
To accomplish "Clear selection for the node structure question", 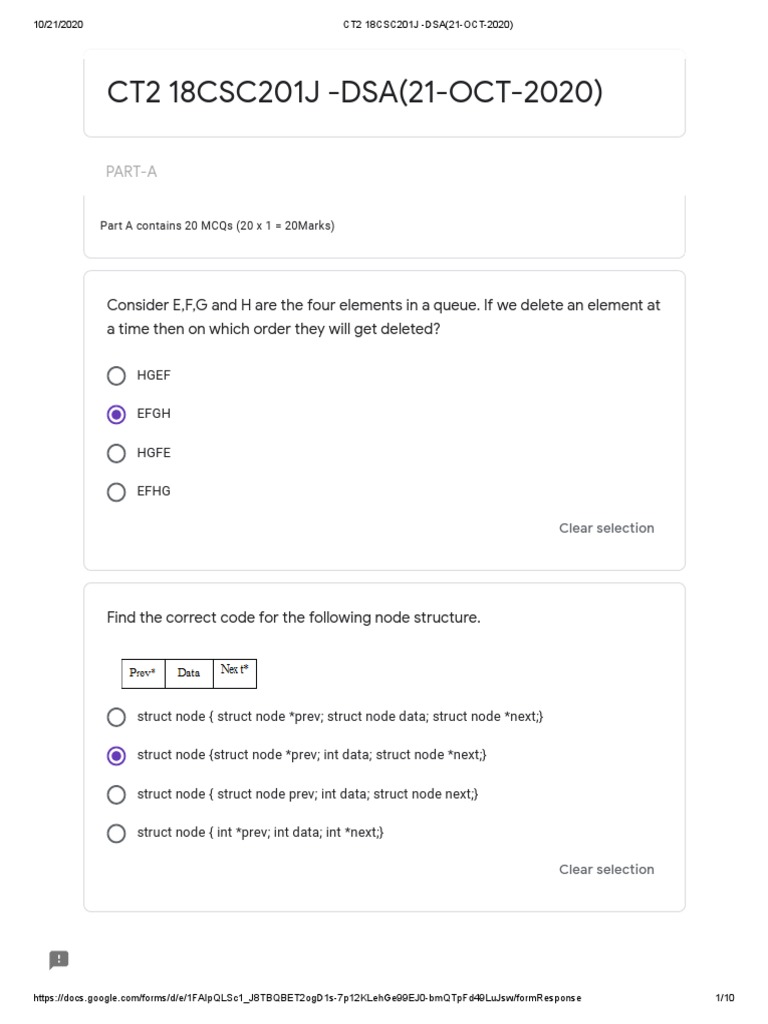I will (x=606, y=869).
